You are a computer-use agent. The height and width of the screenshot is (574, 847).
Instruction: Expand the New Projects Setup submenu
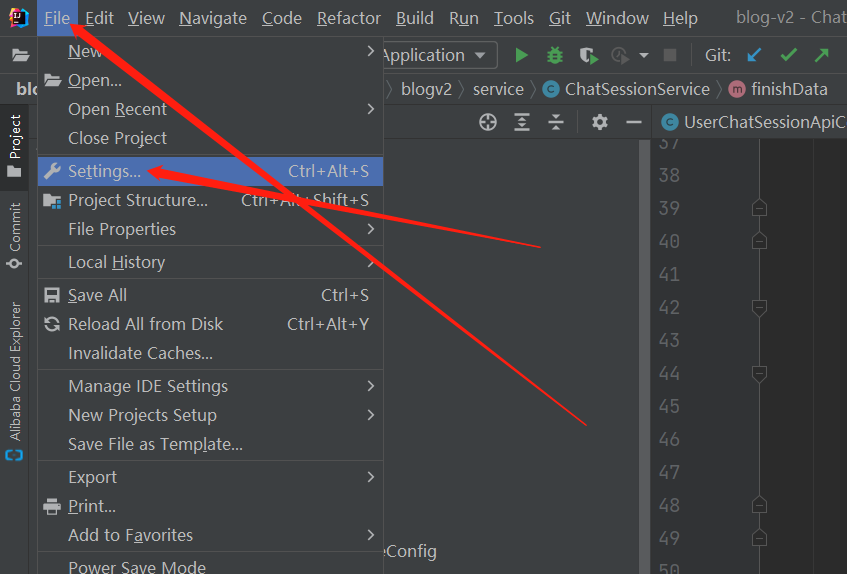211,415
